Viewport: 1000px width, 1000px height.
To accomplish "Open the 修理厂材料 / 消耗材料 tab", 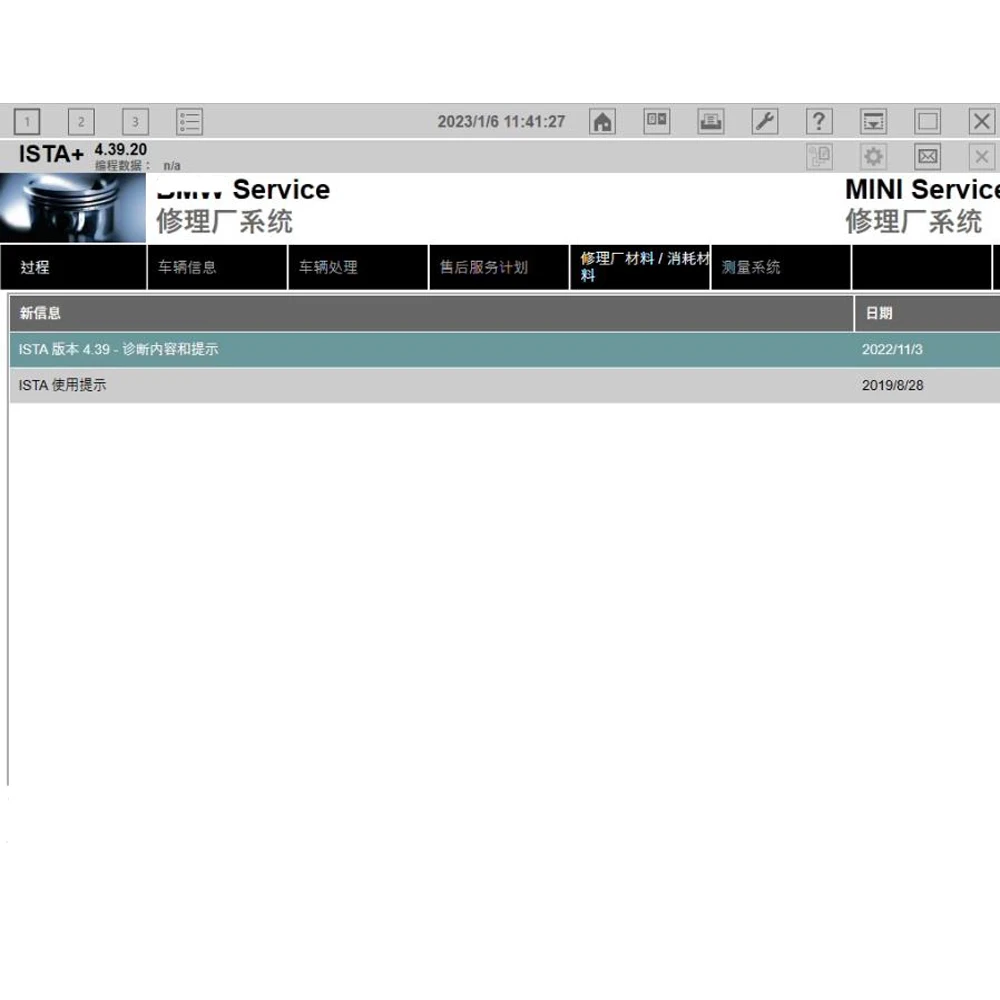I will [640, 267].
